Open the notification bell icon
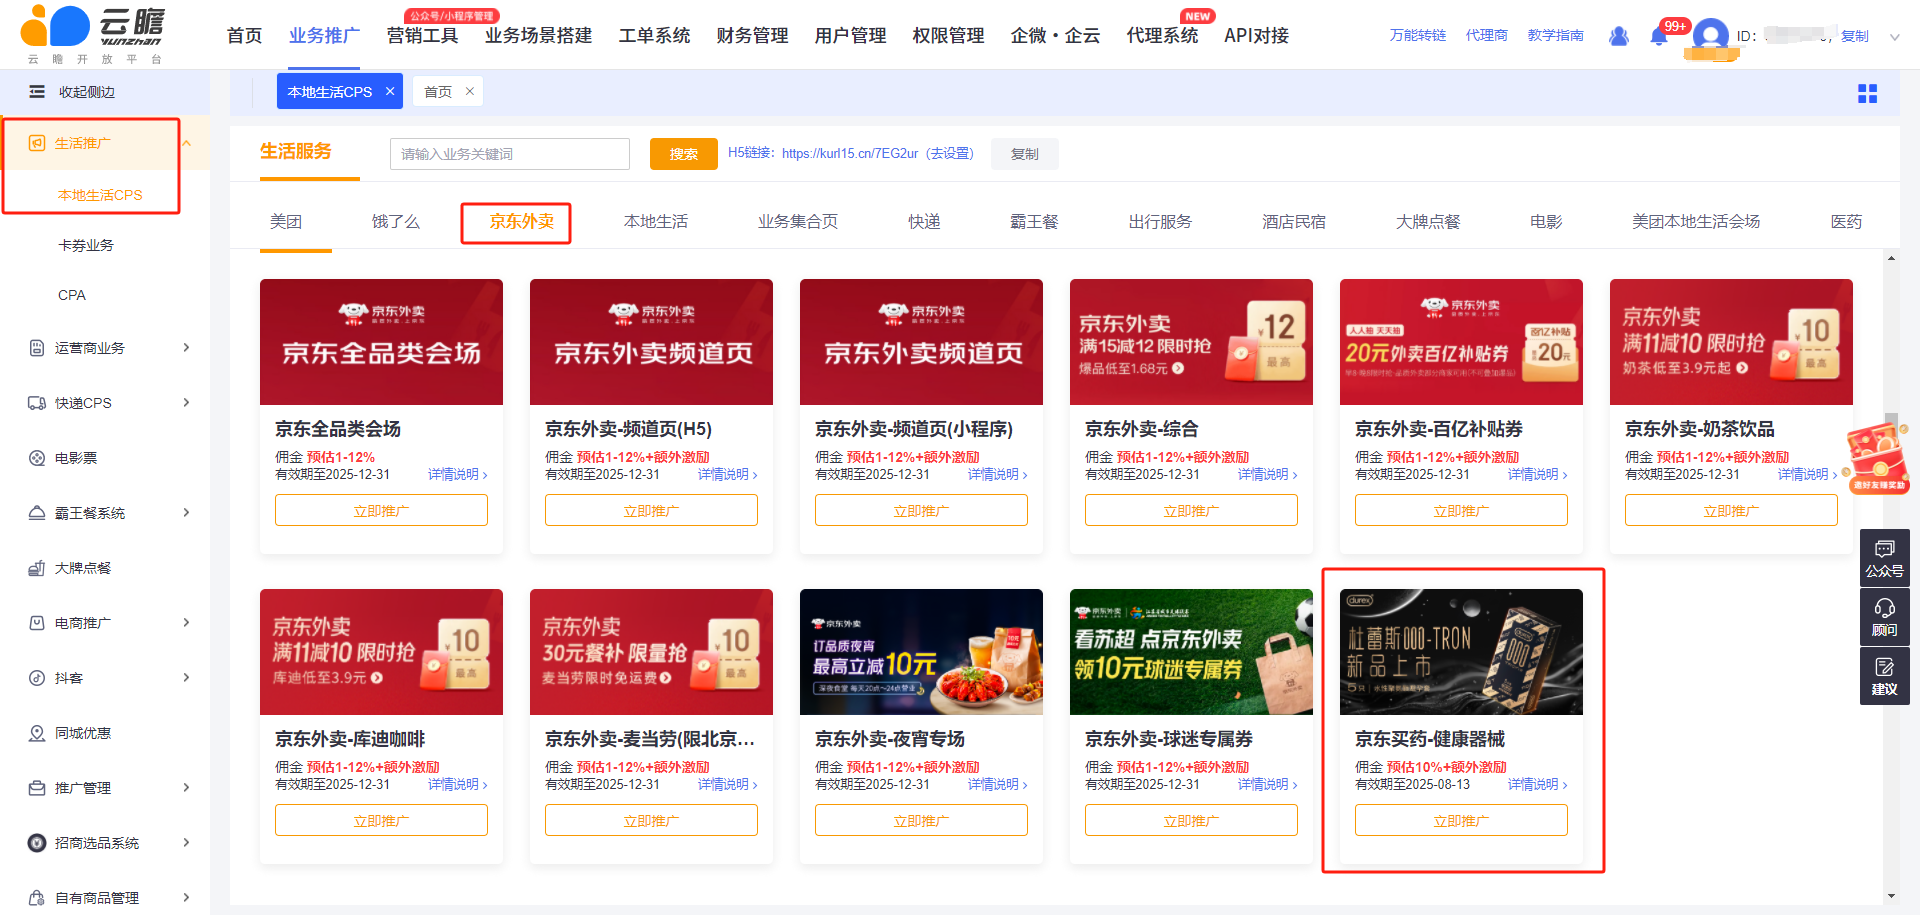This screenshot has height=915, width=1920. coord(1658,36)
